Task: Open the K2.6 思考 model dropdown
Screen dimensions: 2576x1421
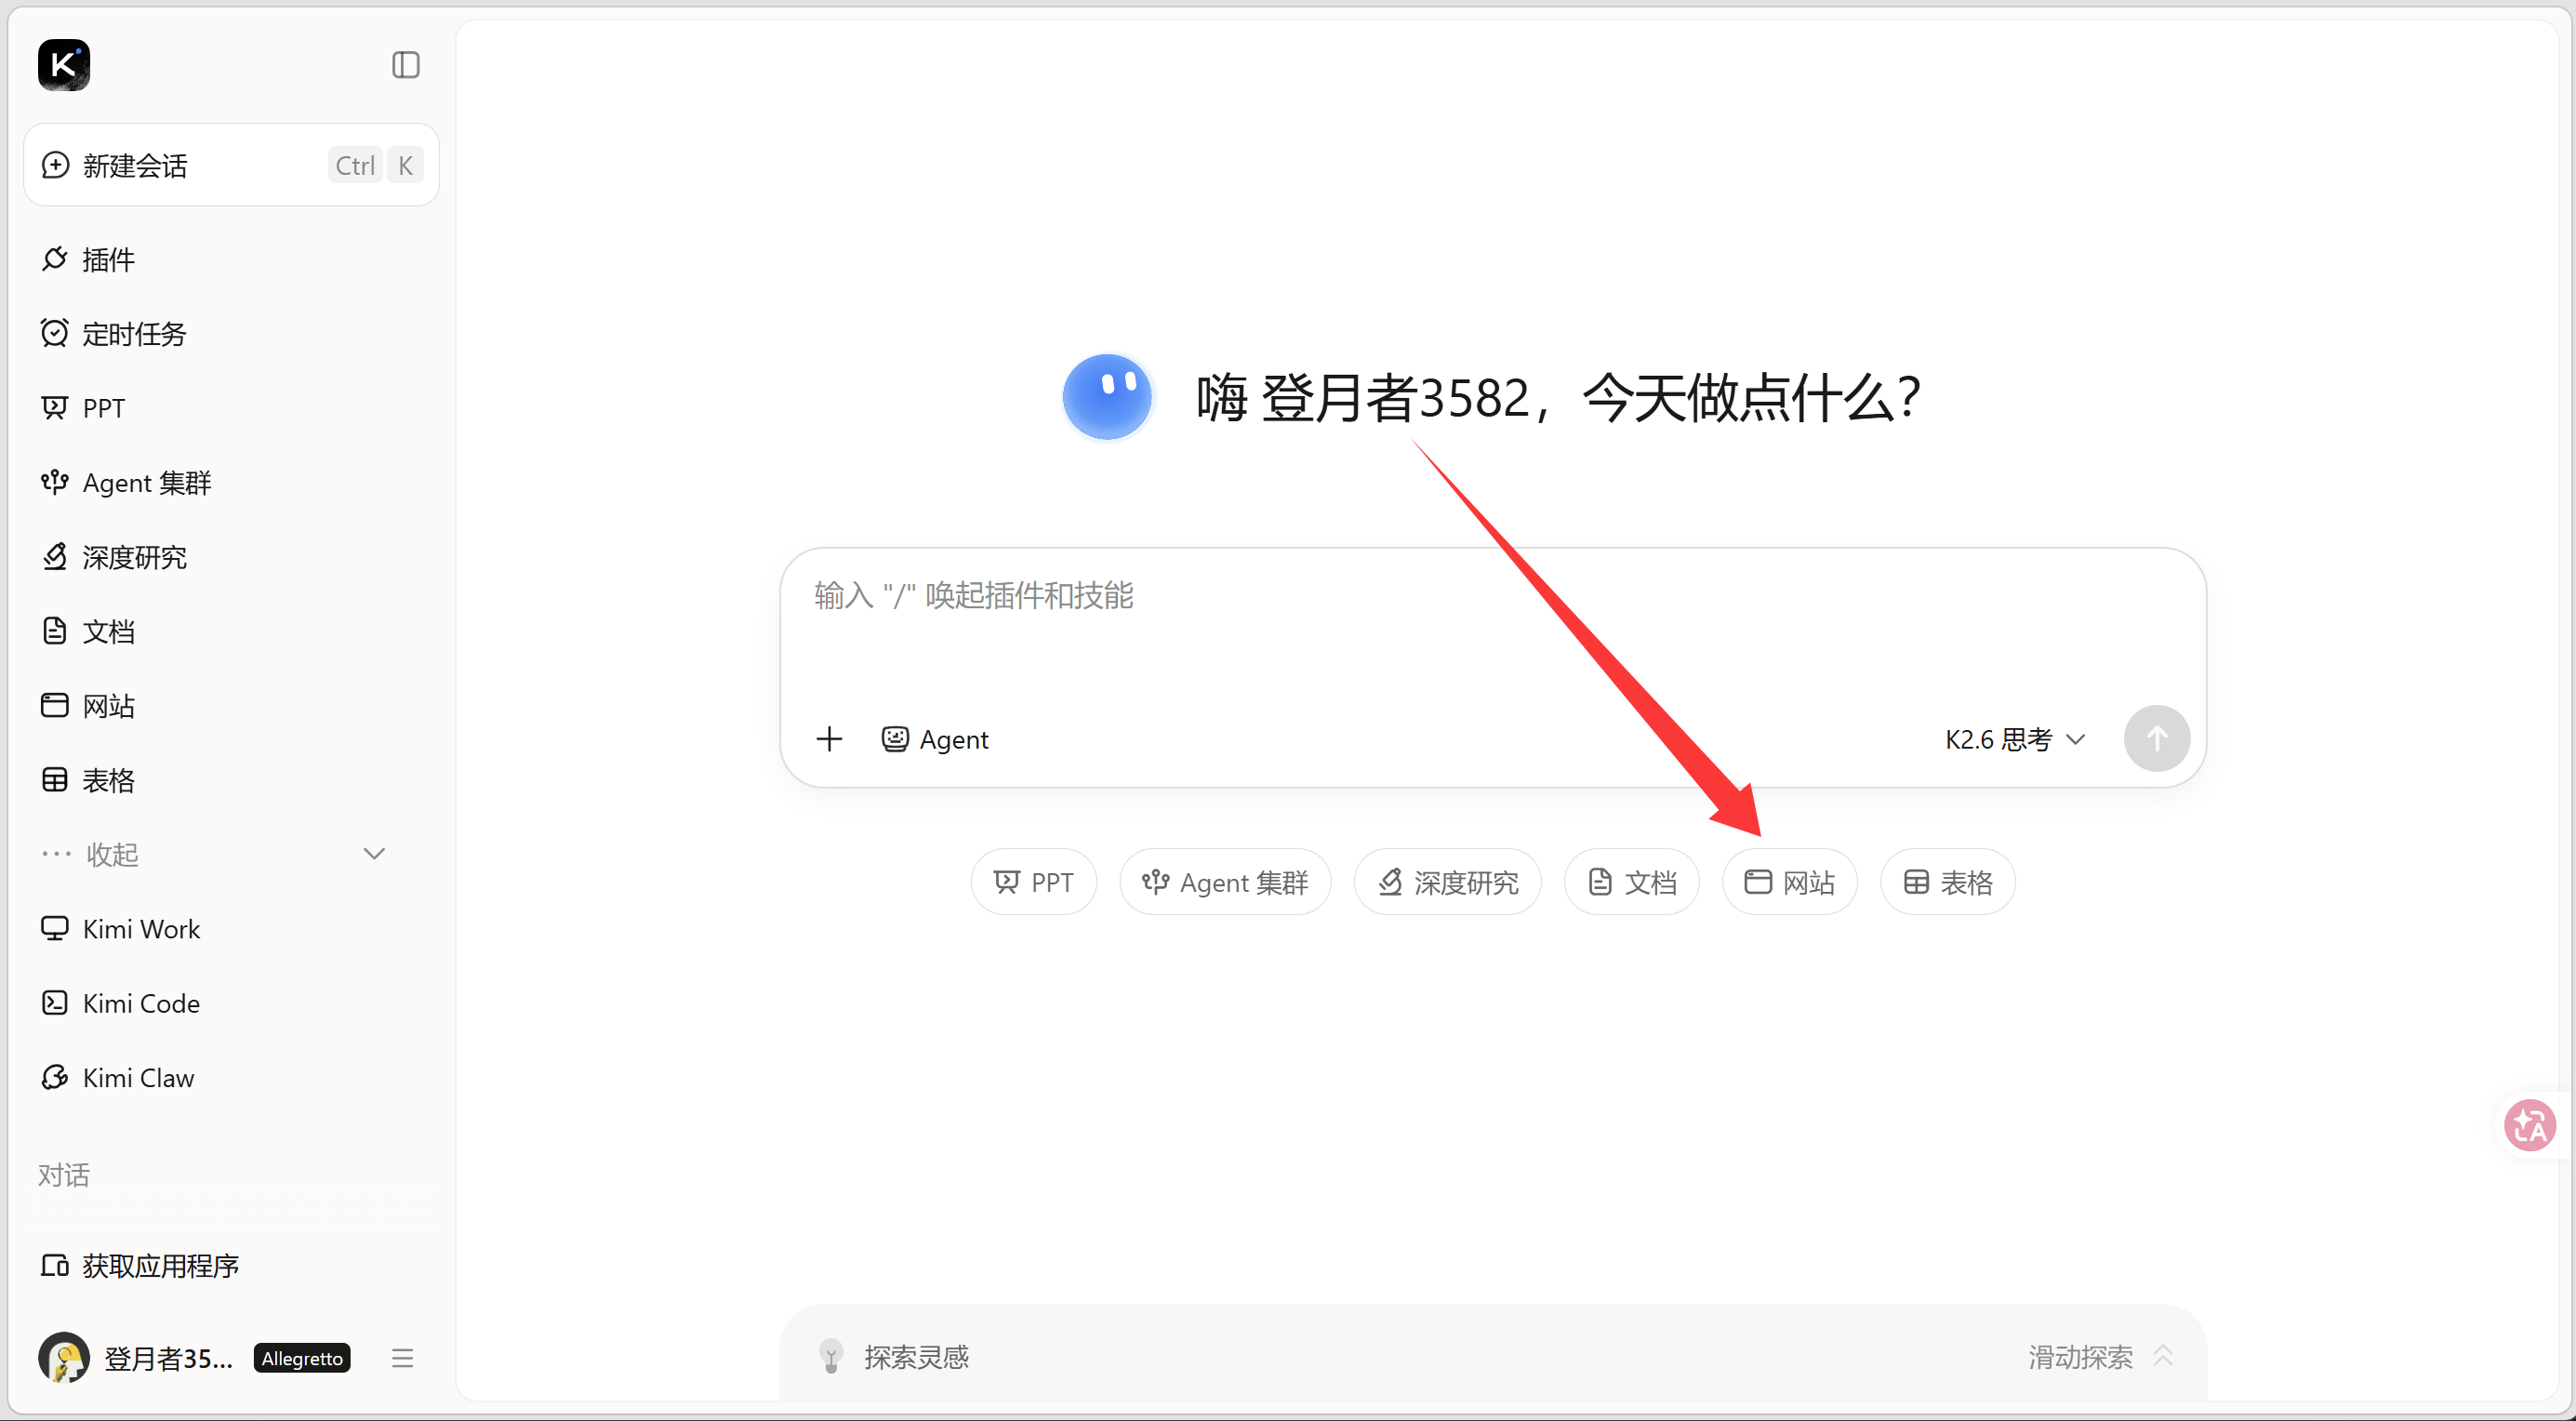Action: (x=2015, y=739)
